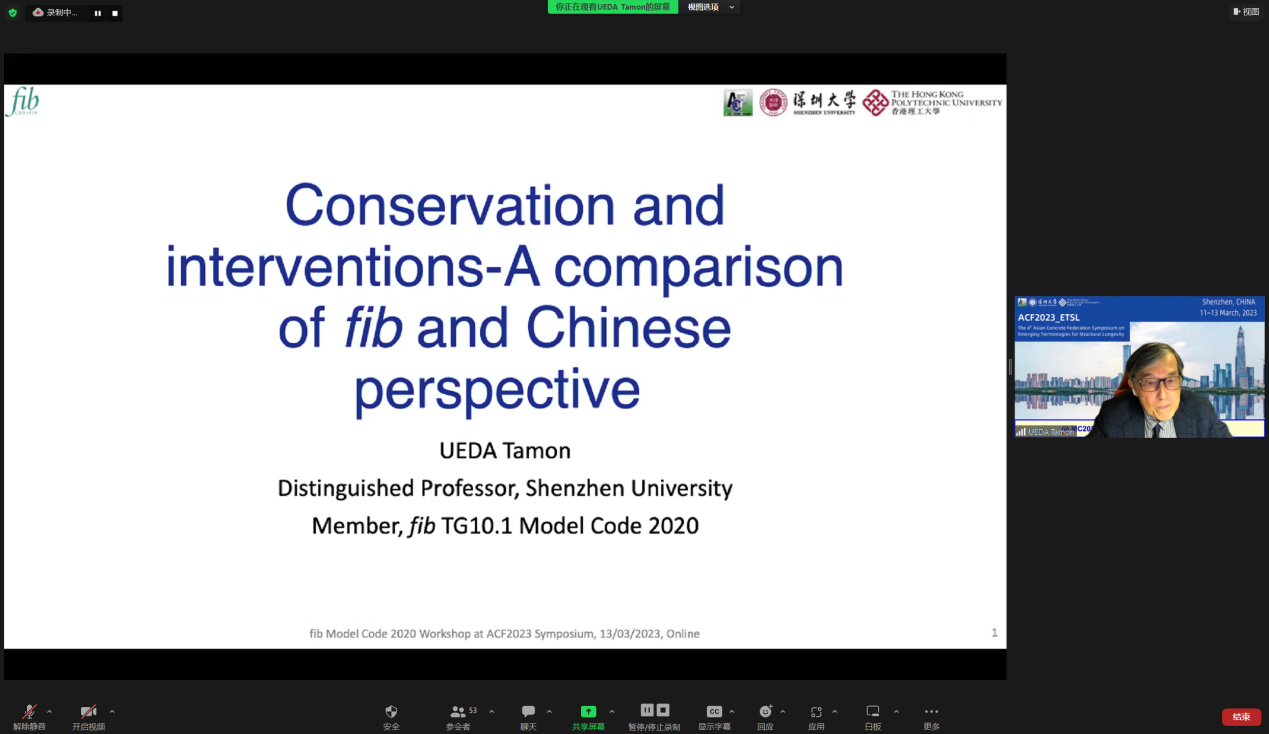
Task: Show the Participants panel
Action: pyautogui.click(x=458, y=712)
